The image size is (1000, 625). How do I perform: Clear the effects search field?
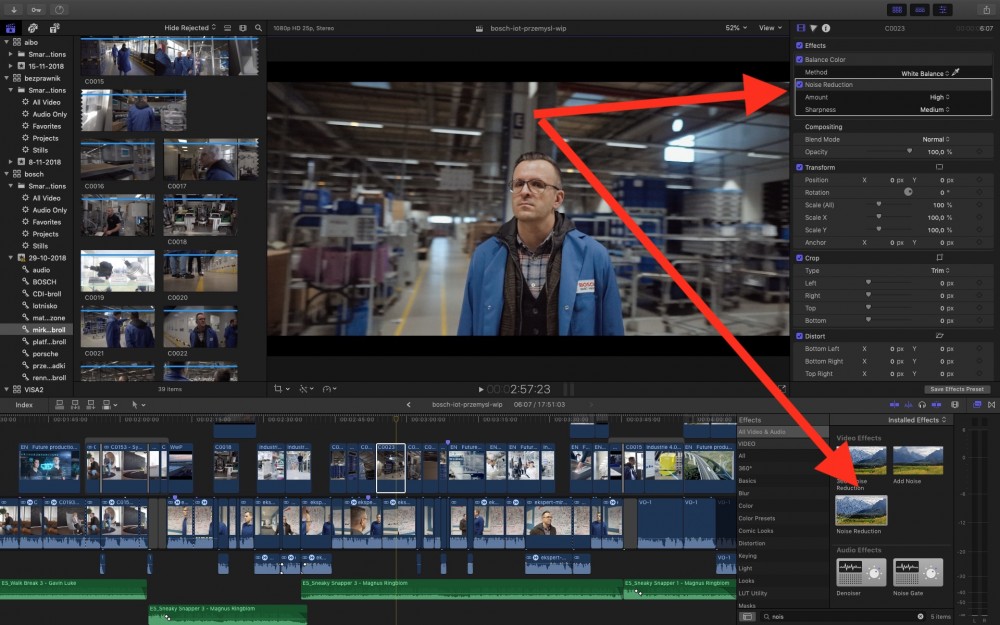pos(920,617)
